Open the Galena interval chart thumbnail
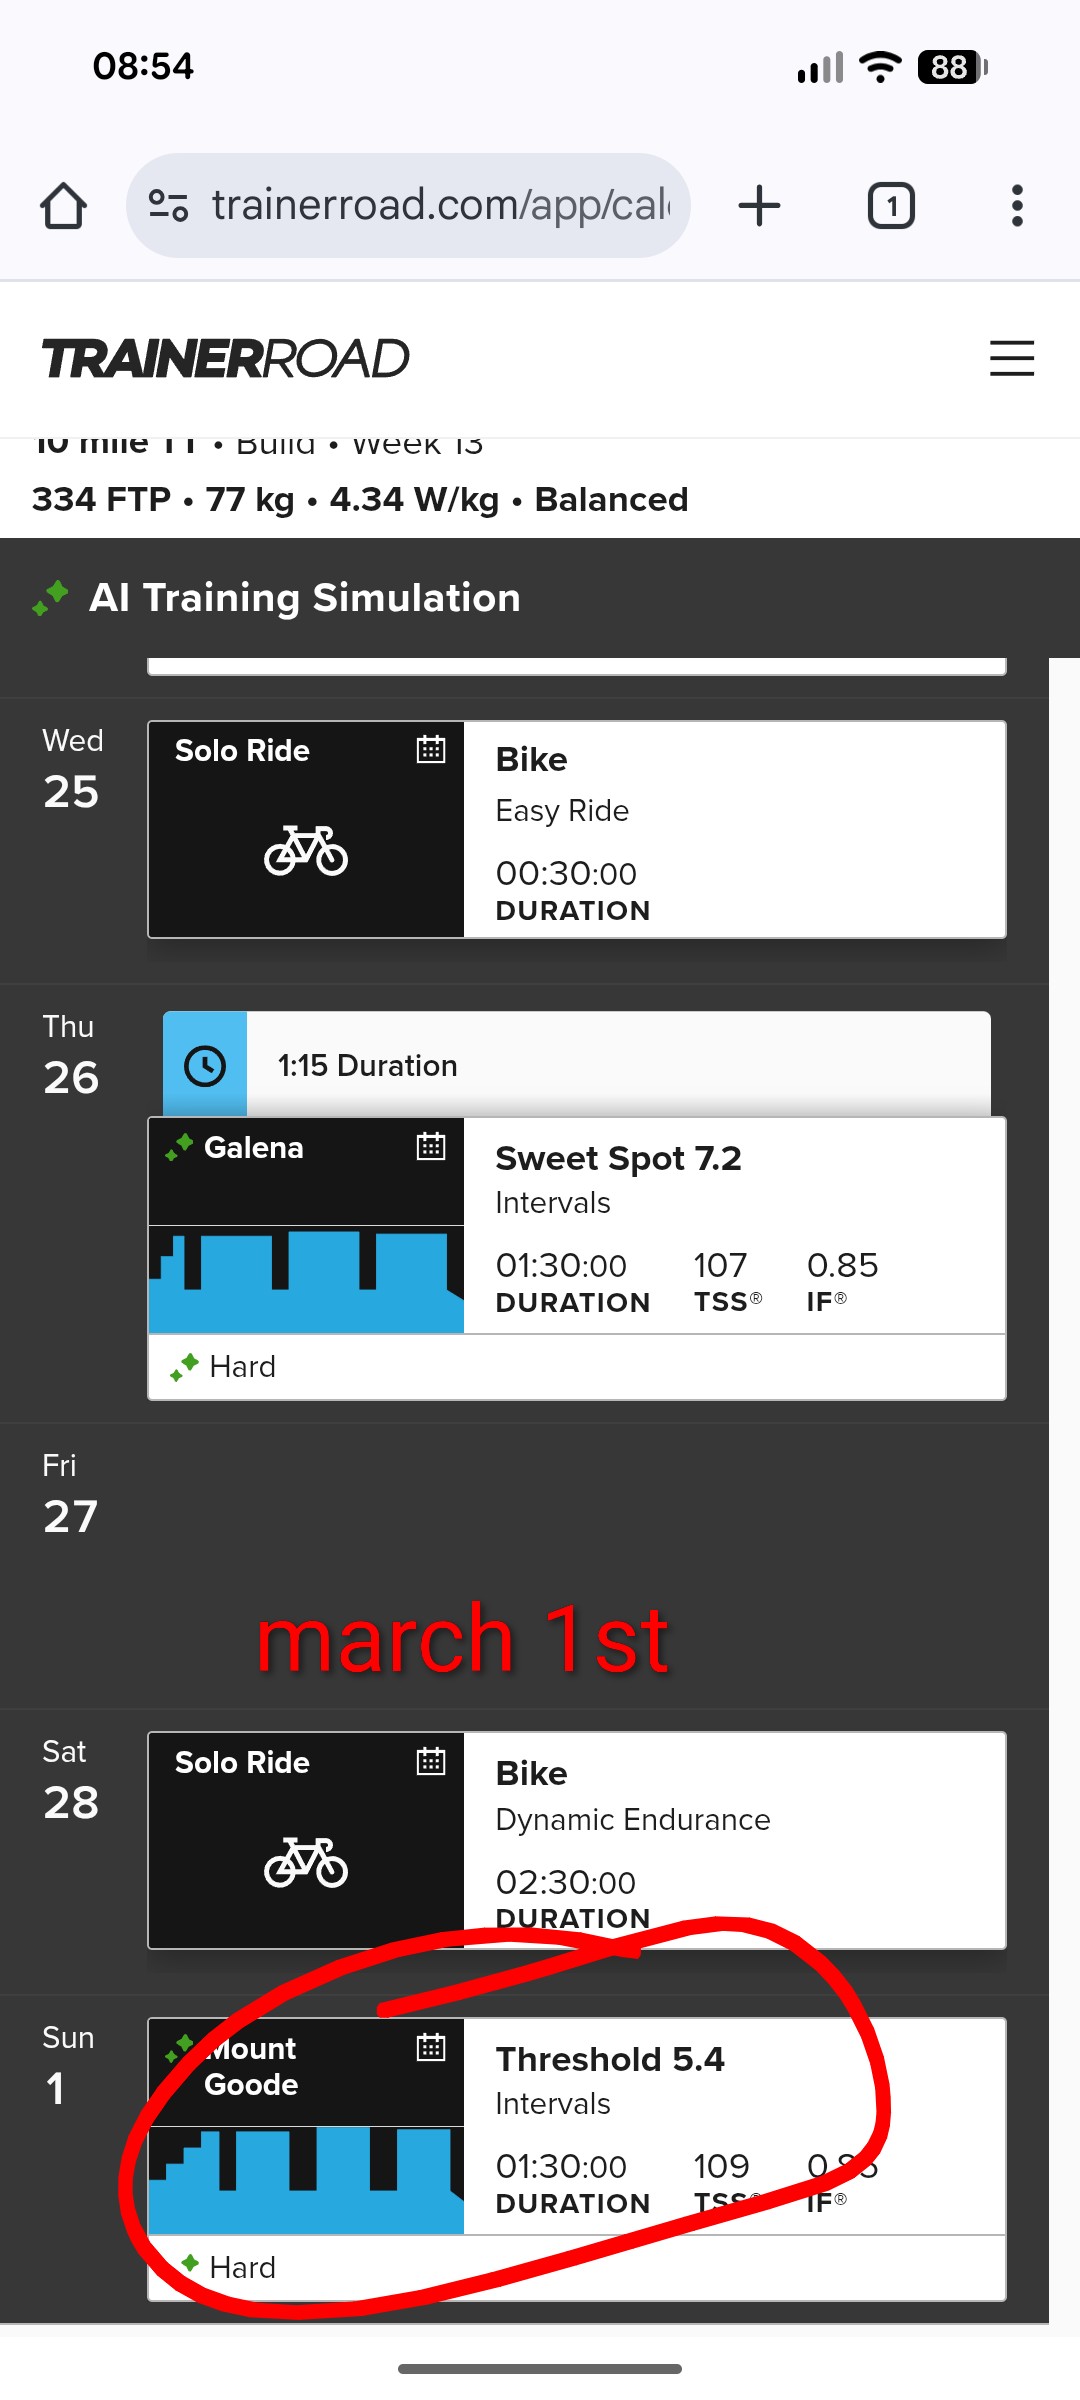Screen dimensions: 1080x2400 [306, 1280]
